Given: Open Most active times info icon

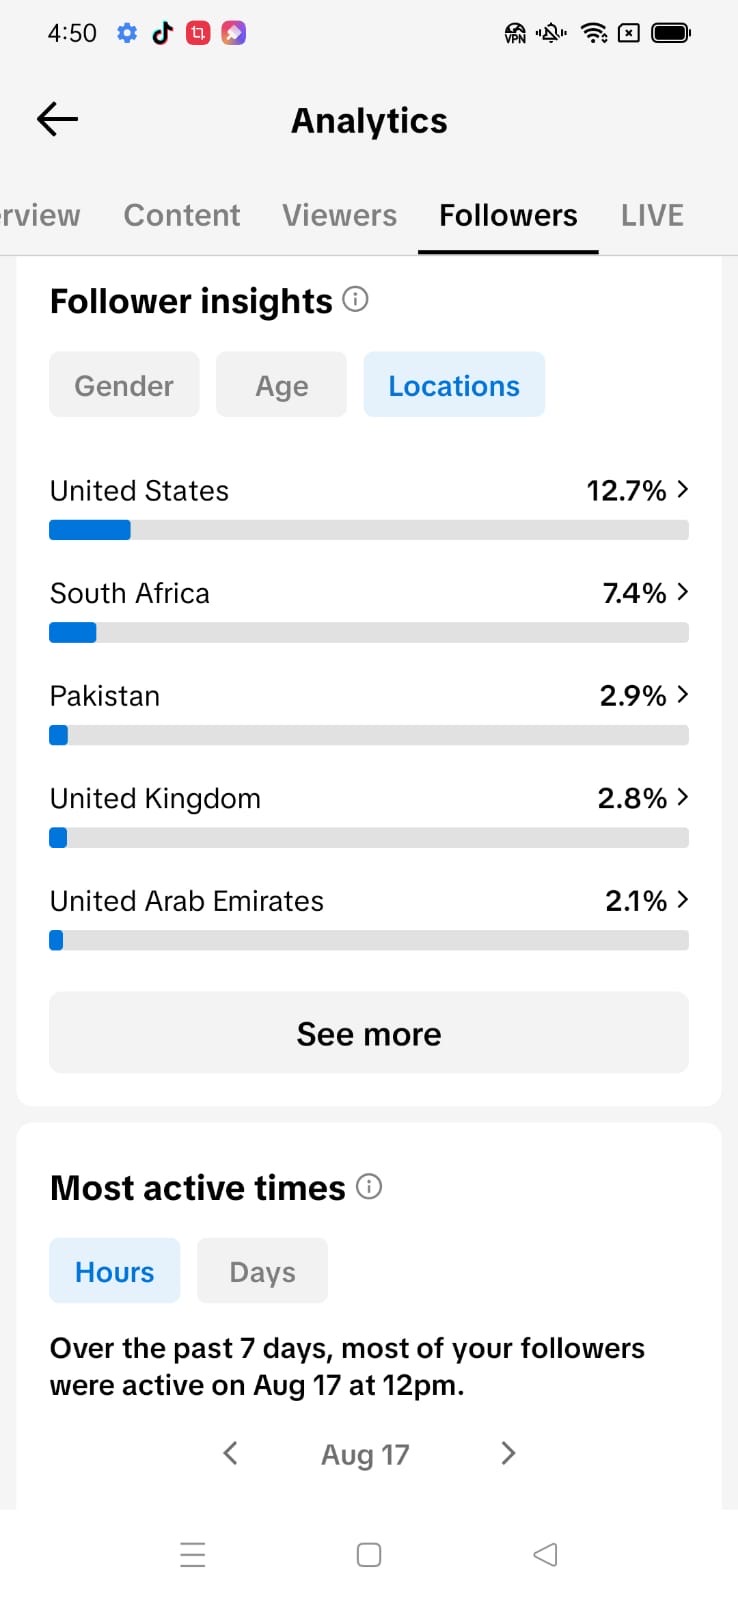Looking at the screenshot, I should pyautogui.click(x=369, y=1186).
